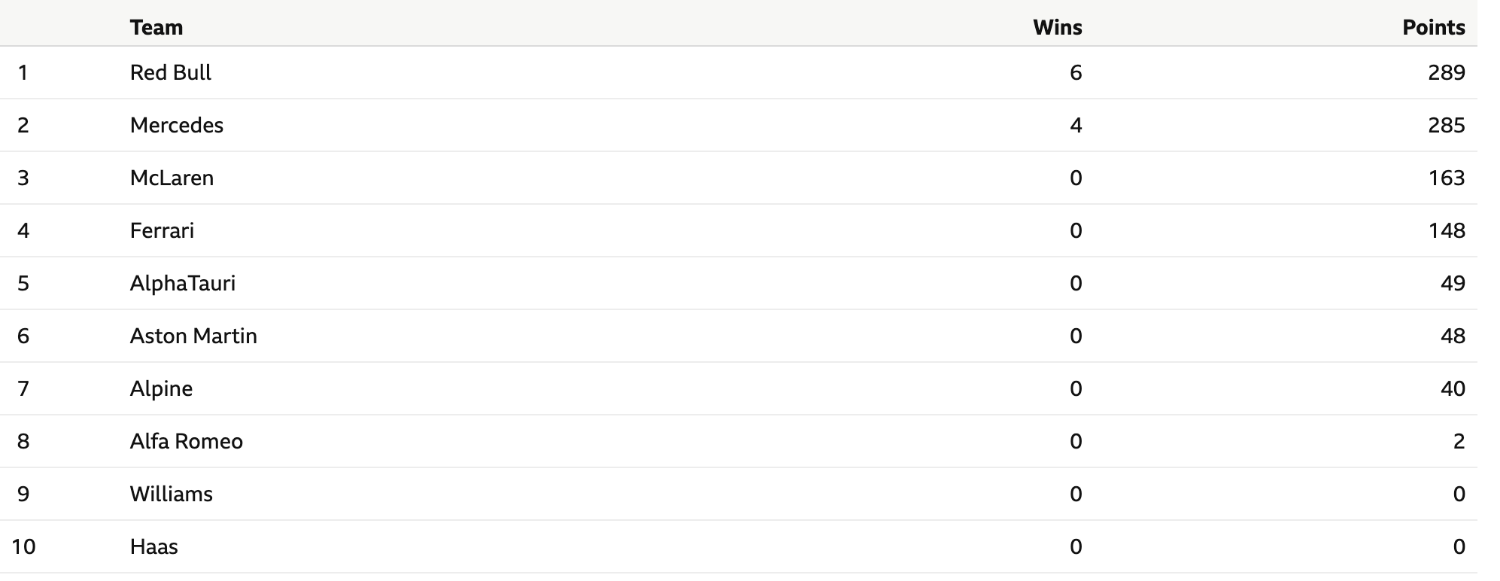Click the Wins column header
This screenshot has width=1500, height=581.
(x=1057, y=27)
